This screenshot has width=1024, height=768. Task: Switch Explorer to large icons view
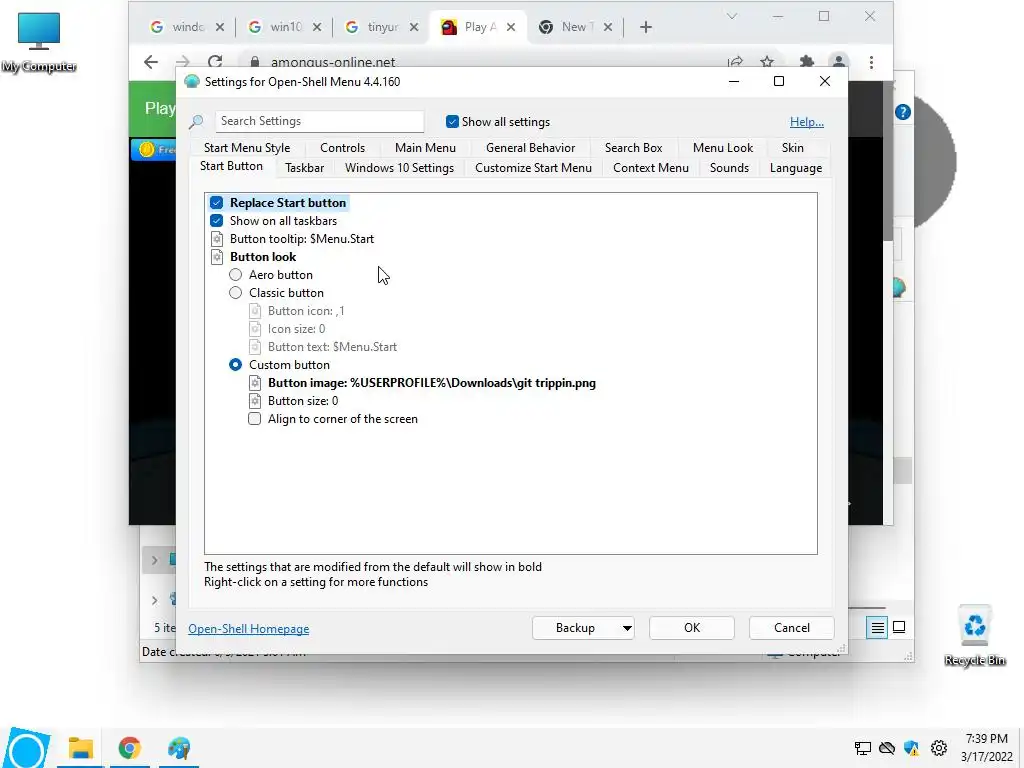(x=899, y=628)
